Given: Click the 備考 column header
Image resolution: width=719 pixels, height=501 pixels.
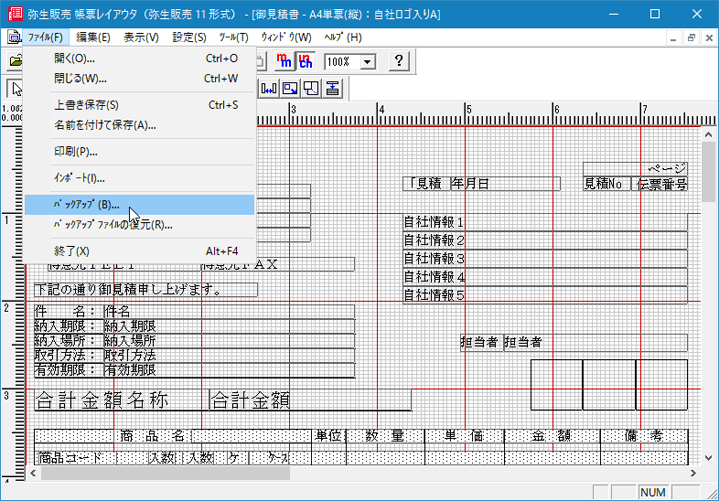Looking at the screenshot, I should coord(644,436).
